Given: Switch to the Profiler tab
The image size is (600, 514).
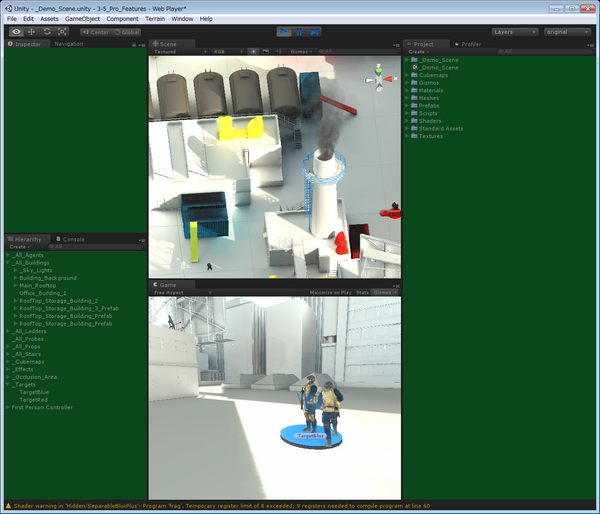Looking at the screenshot, I should click(470, 44).
